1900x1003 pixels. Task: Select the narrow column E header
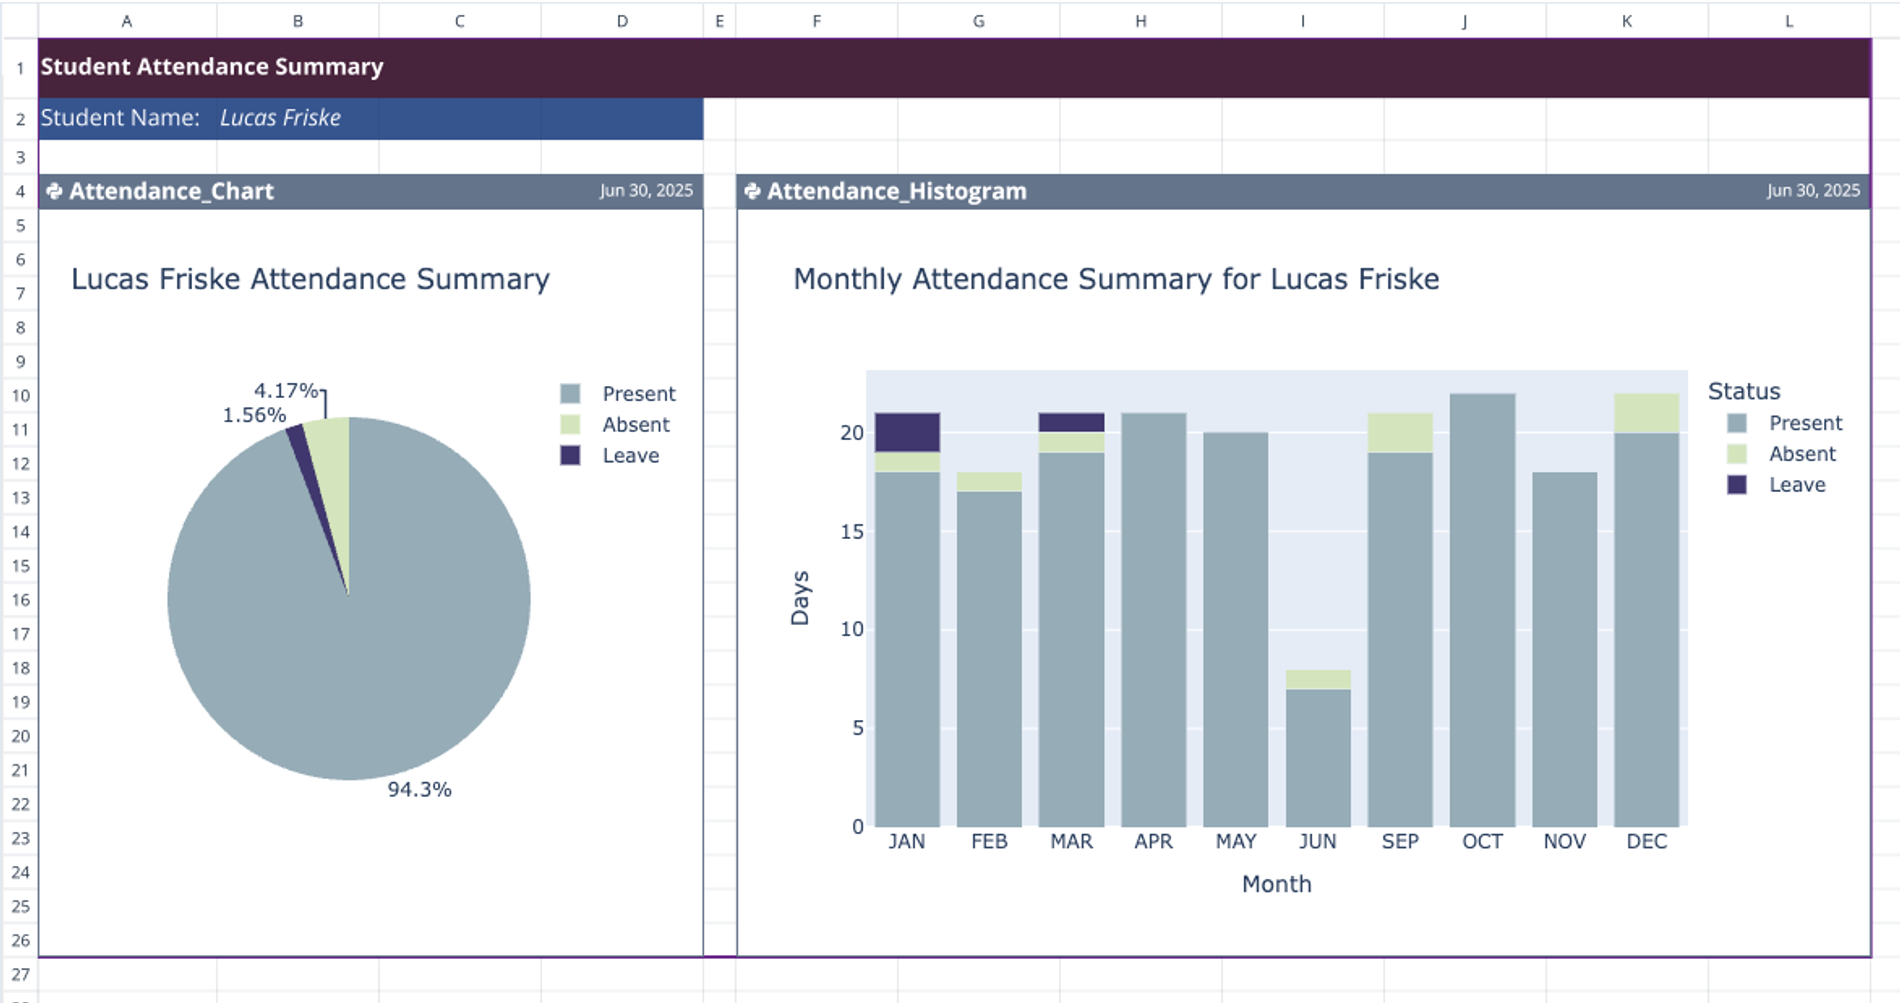click(719, 21)
